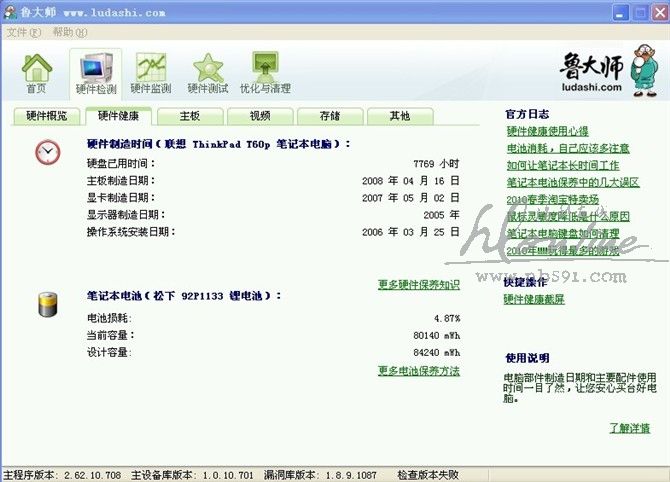This screenshot has height=482, width=670.
Task: Open the 鼠标灵敏度降低是什么原因 link
Action: click(568, 217)
